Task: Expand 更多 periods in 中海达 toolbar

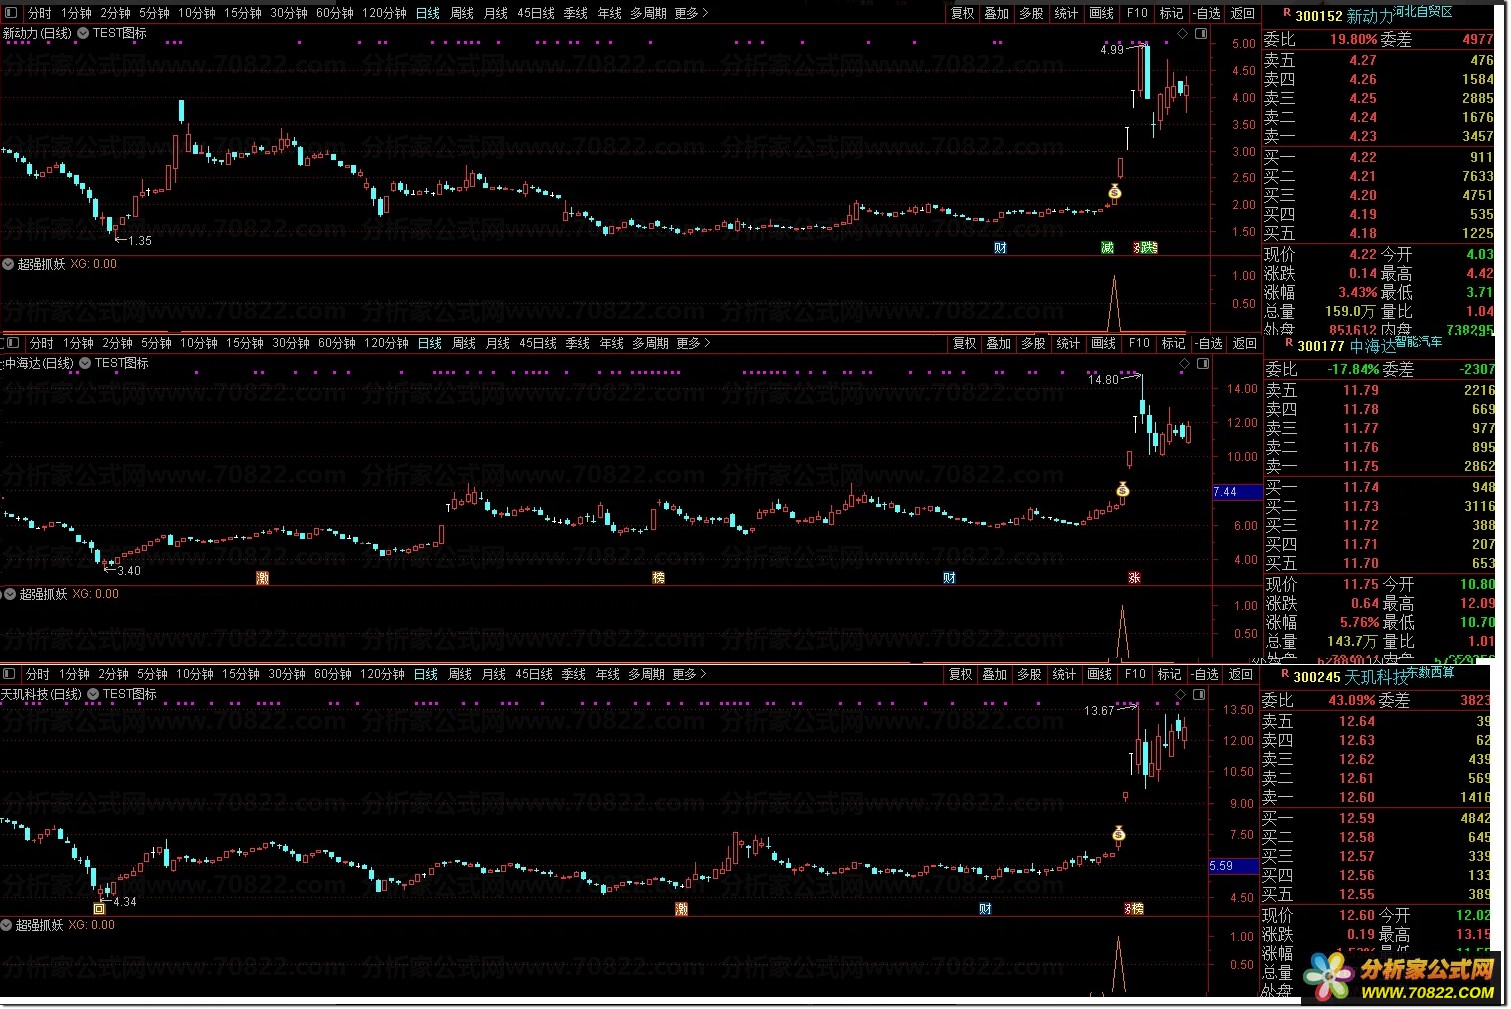Action: (x=693, y=343)
